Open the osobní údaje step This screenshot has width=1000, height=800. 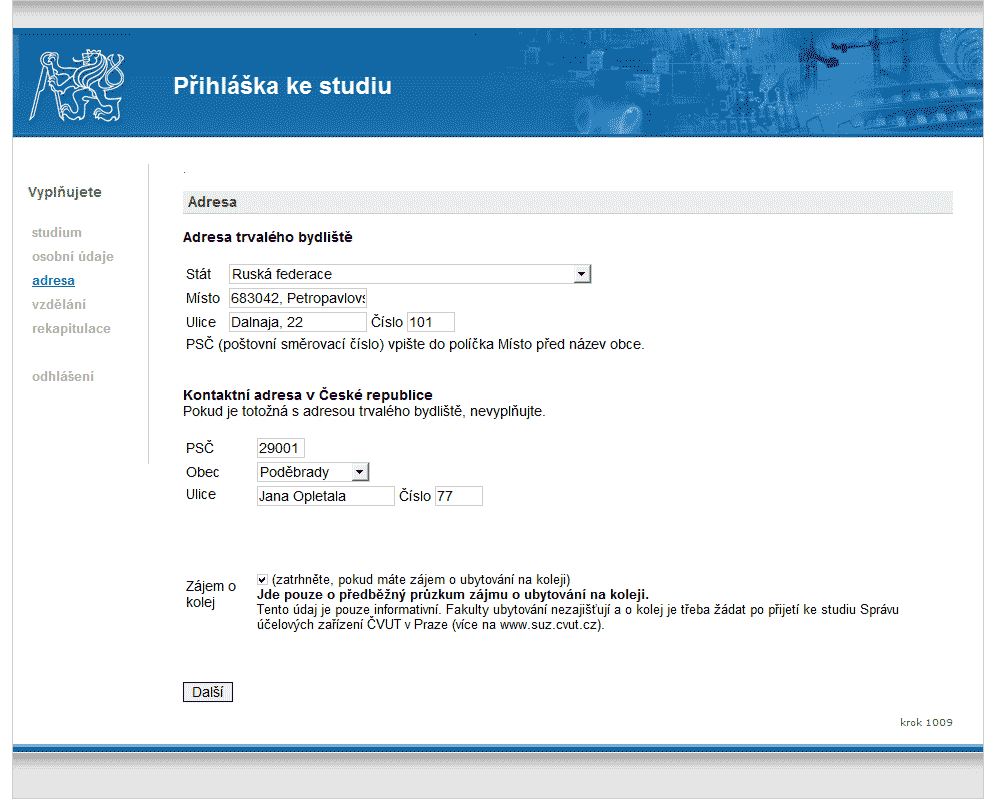[73, 256]
